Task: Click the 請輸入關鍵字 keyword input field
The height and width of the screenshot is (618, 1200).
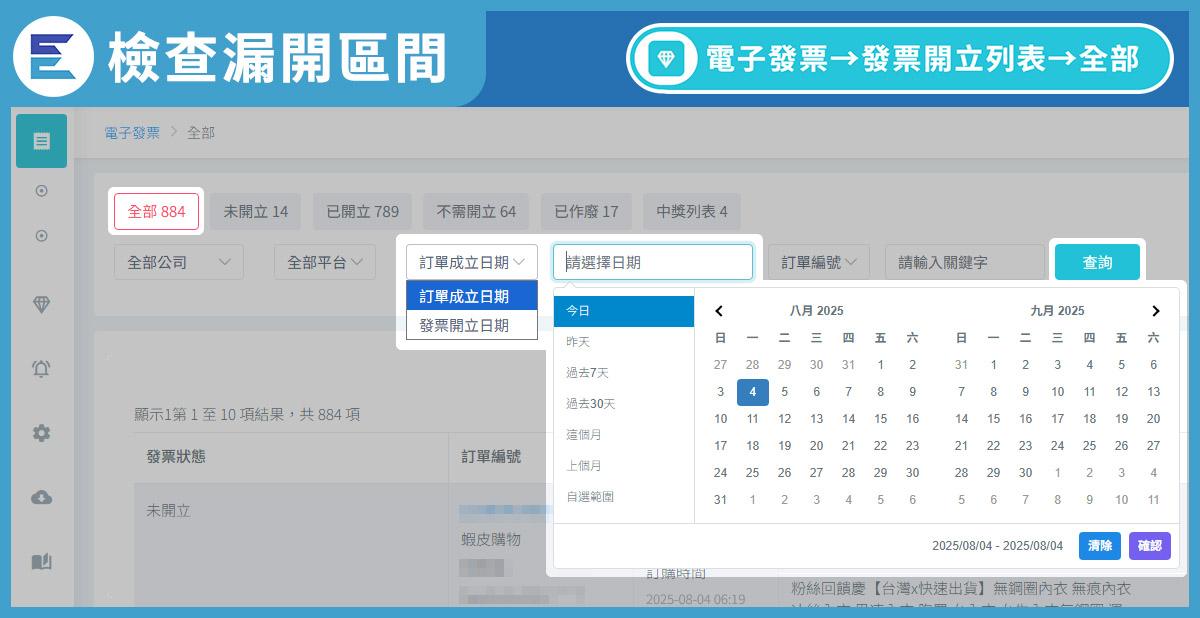Action: tap(964, 262)
